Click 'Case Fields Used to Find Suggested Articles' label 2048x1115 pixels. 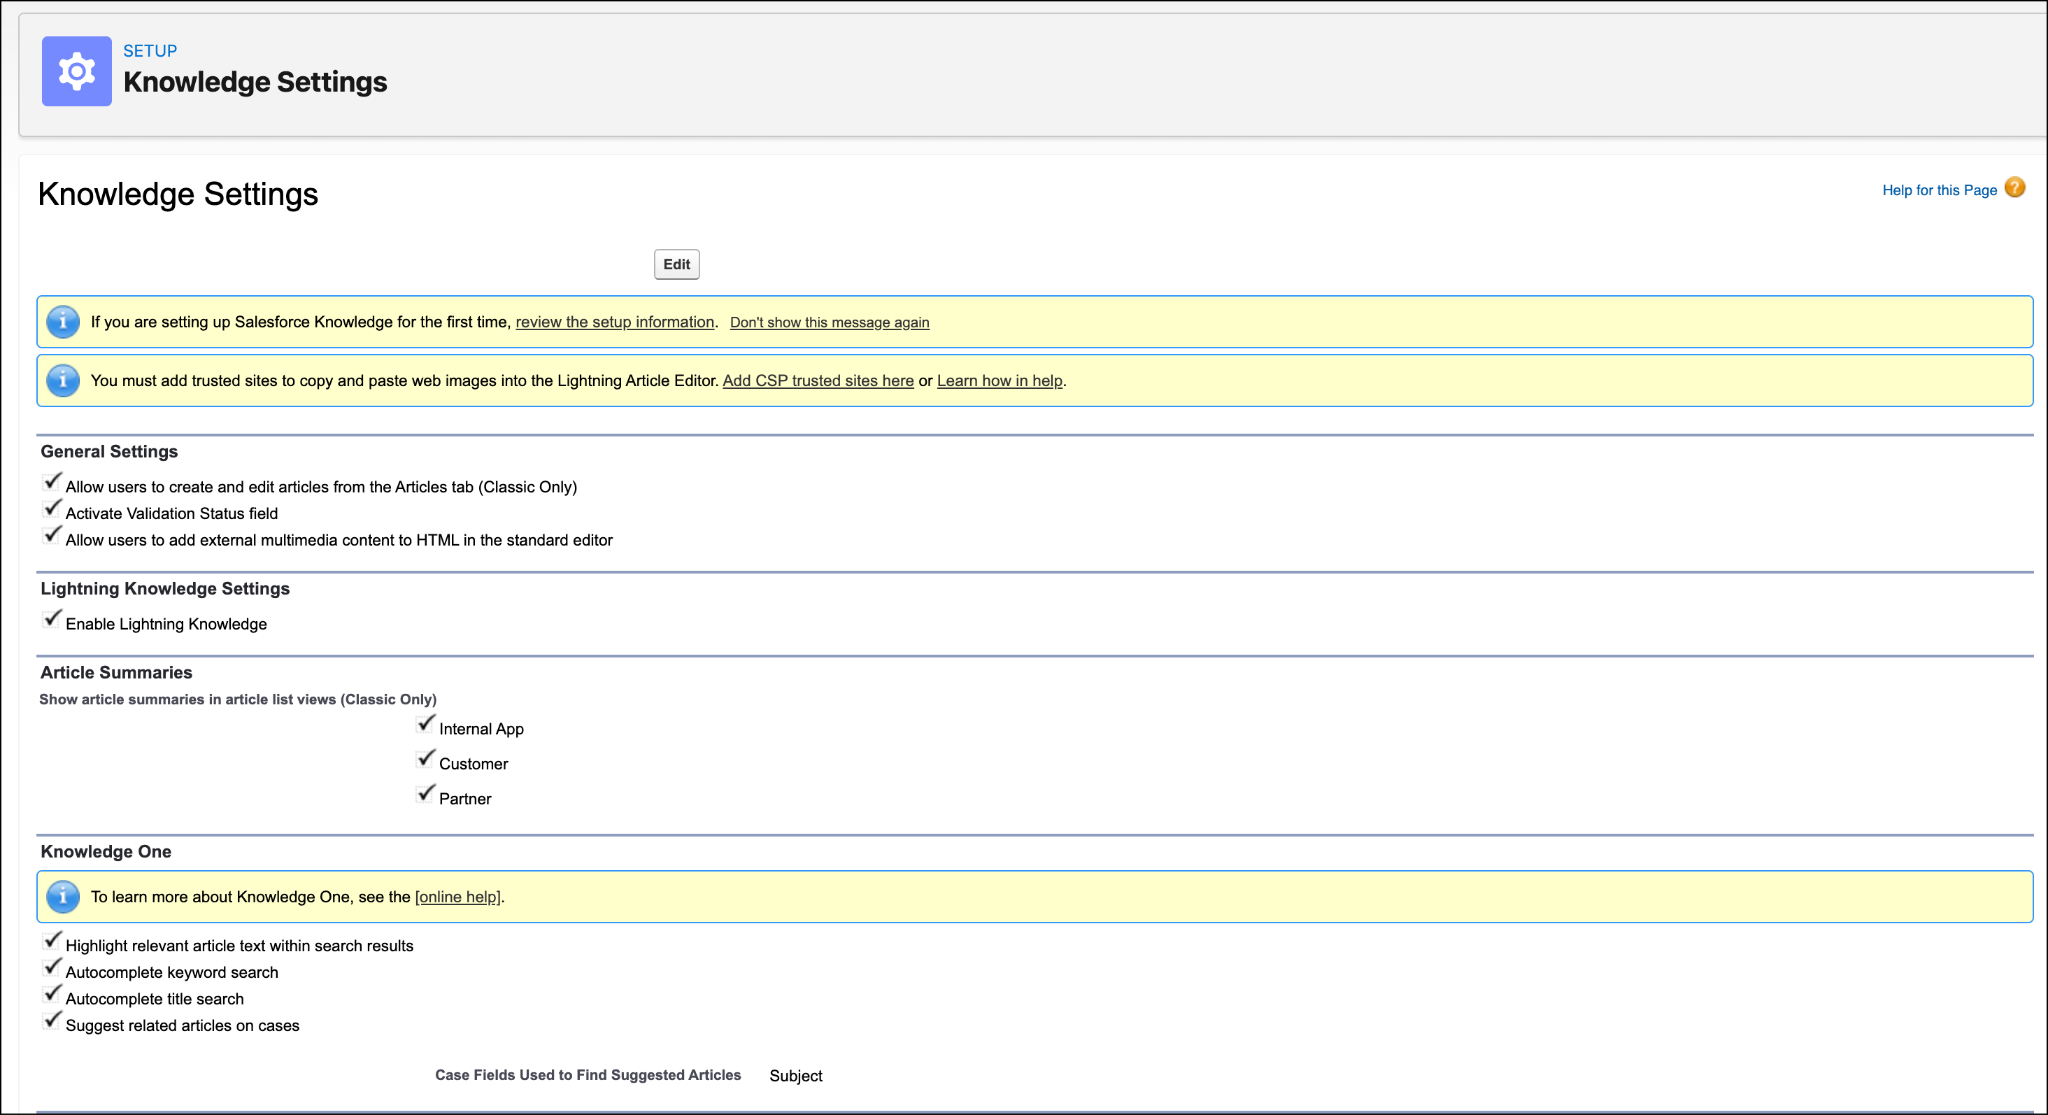pyautogui.click(x=588, y=1075)
